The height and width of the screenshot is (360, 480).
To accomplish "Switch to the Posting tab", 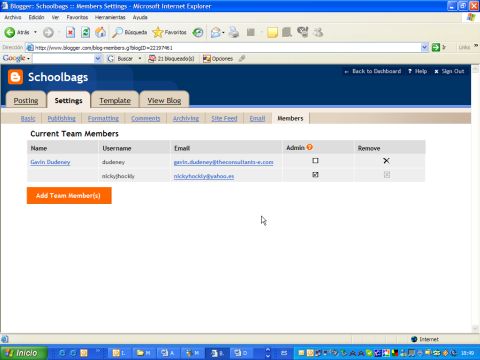I will point(26,100).
